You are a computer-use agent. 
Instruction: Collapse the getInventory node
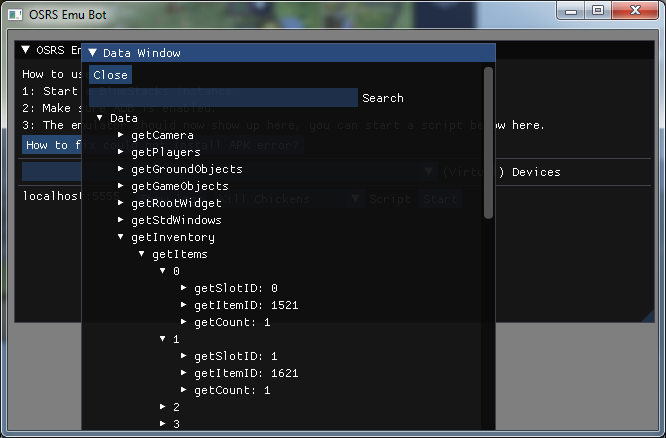(121, 237)
